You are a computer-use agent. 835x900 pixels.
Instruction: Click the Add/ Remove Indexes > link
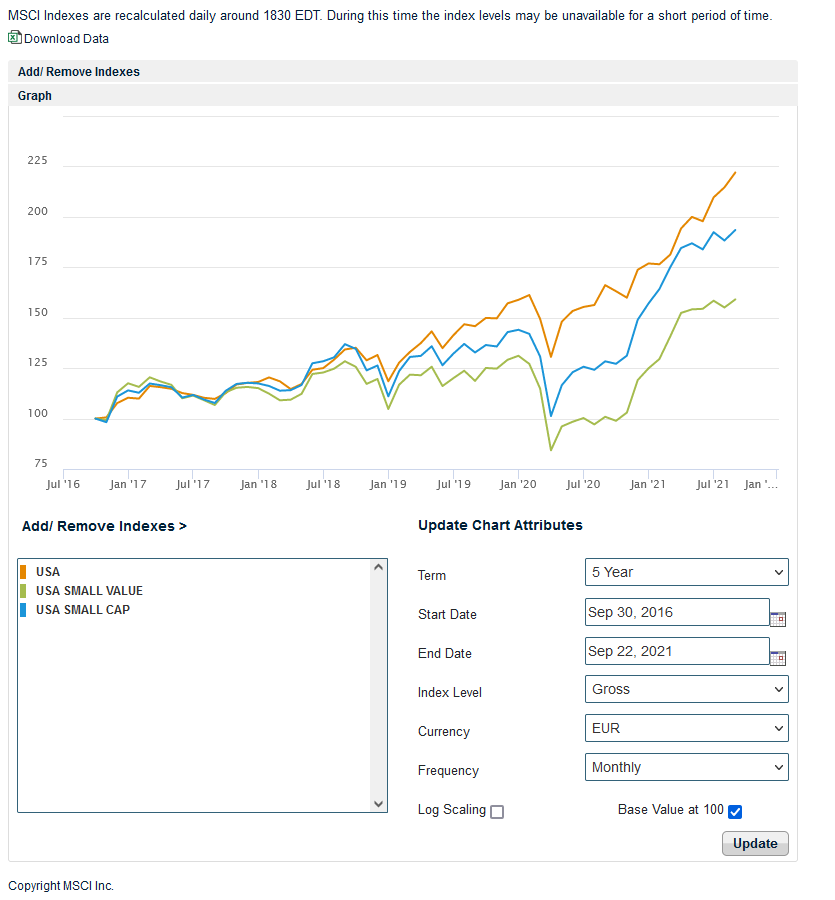coord(104,526)
